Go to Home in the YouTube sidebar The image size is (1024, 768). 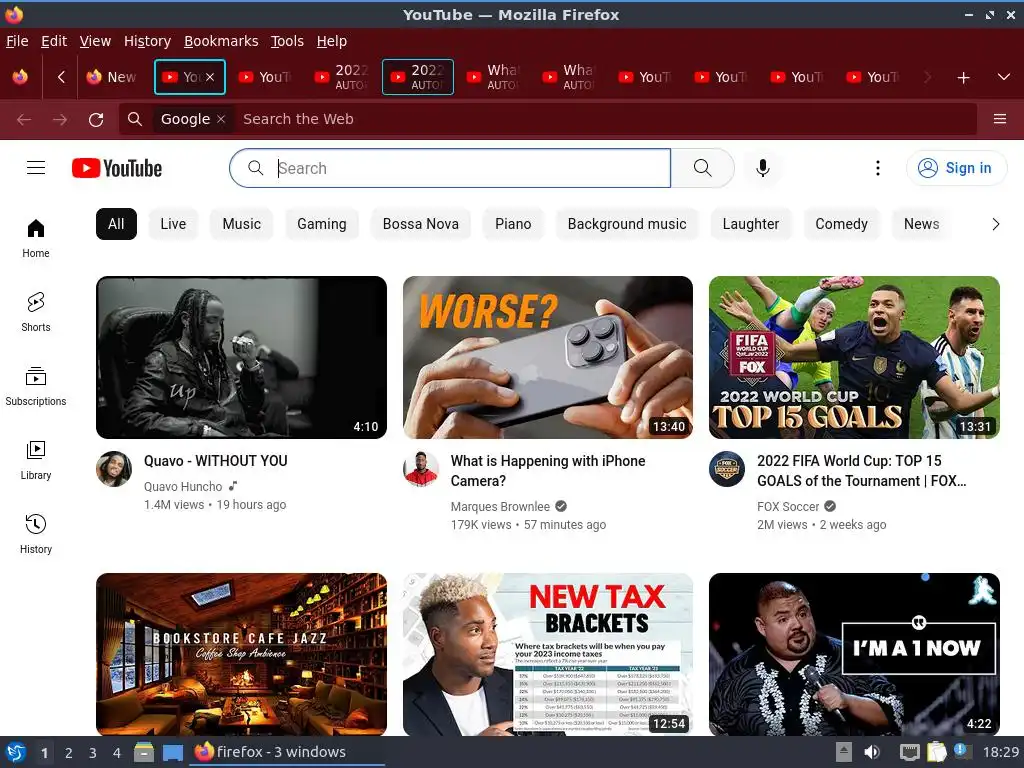36,238
